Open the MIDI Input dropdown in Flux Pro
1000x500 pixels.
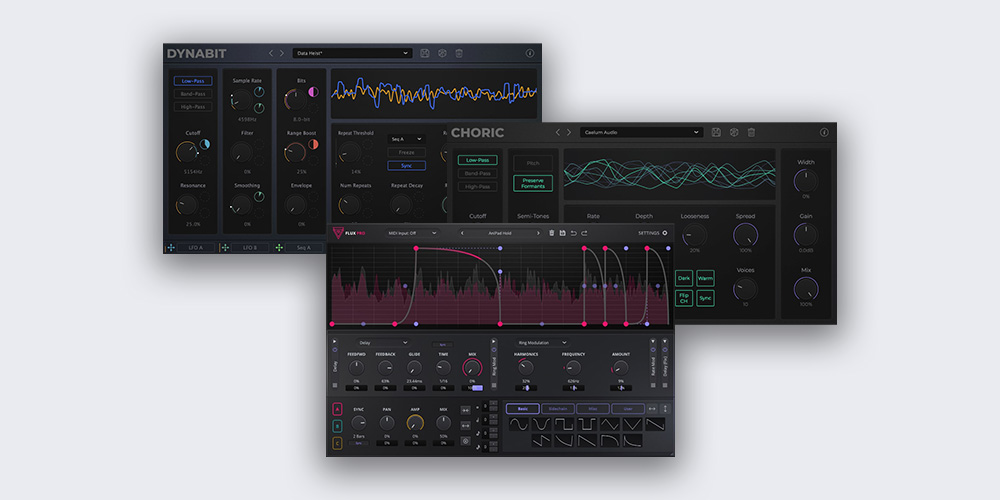(x=412, y=233)
